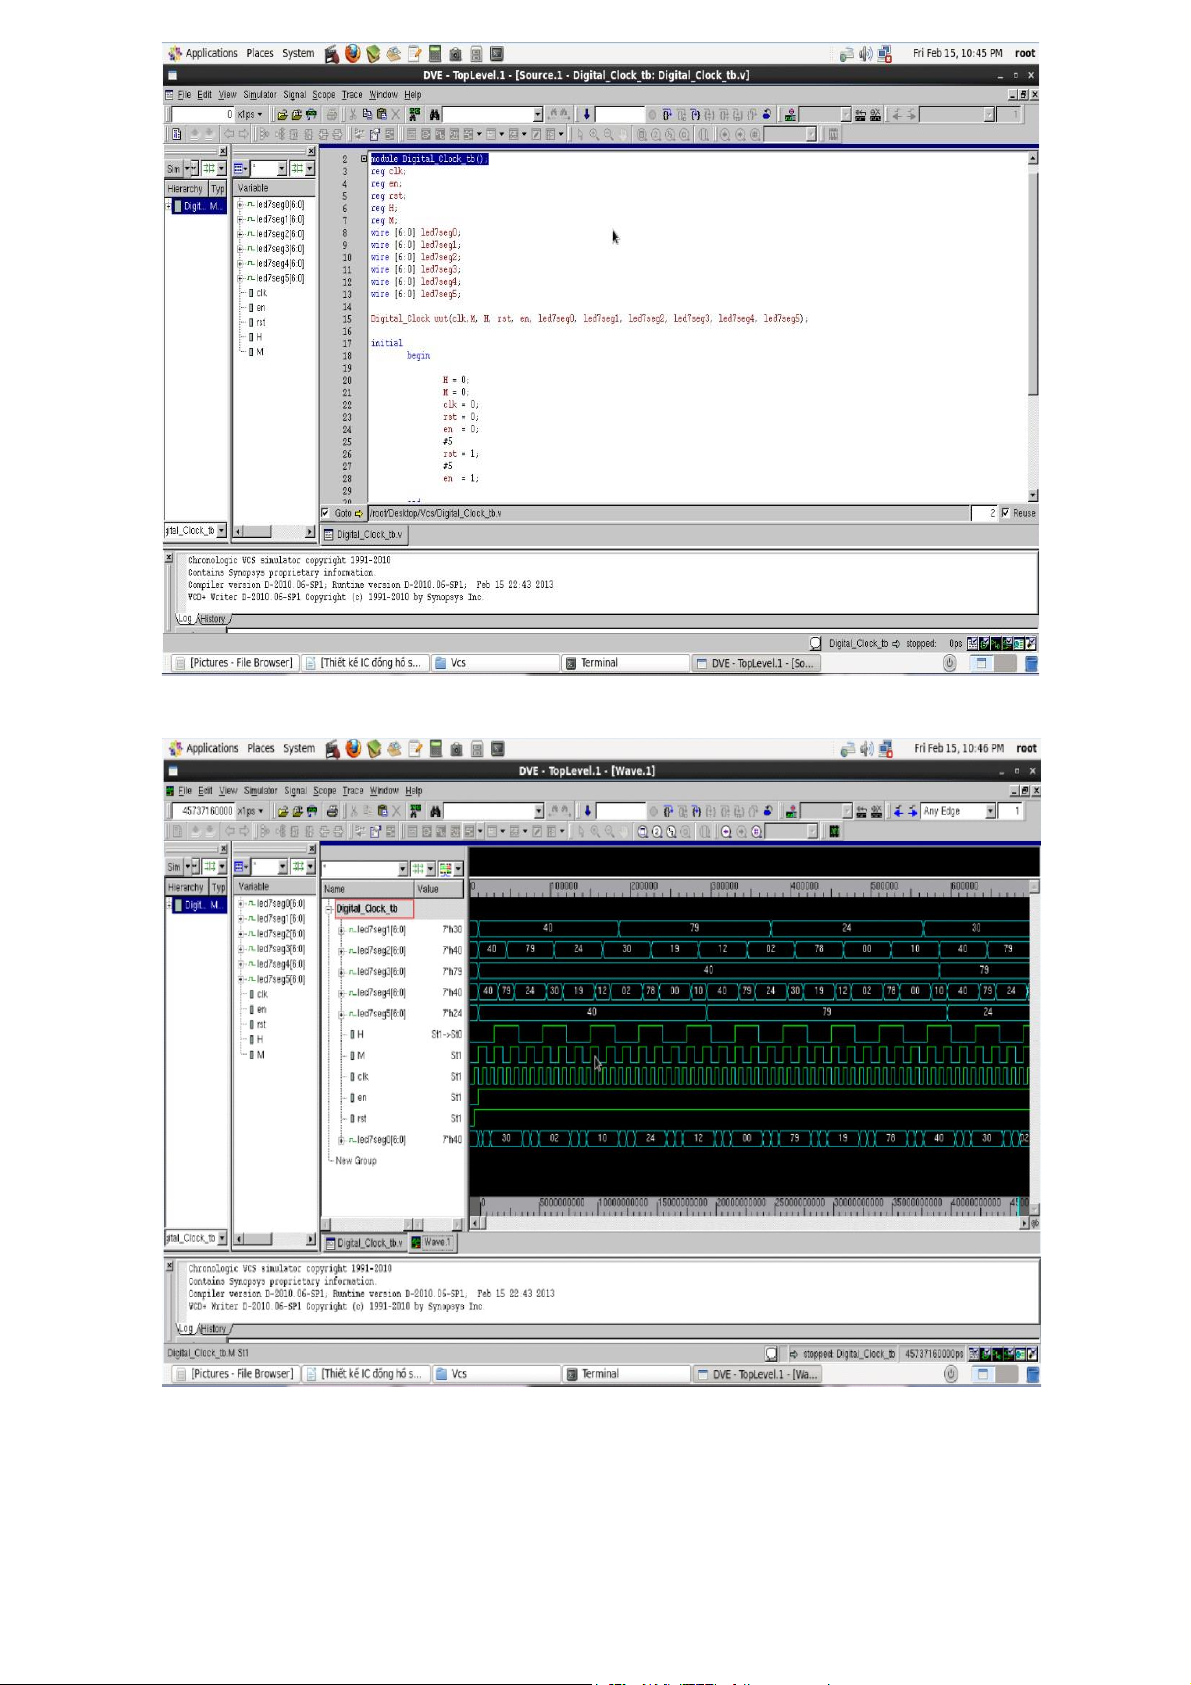Click search-forward arrow beside Any Edge dropdown

point(911,812)
